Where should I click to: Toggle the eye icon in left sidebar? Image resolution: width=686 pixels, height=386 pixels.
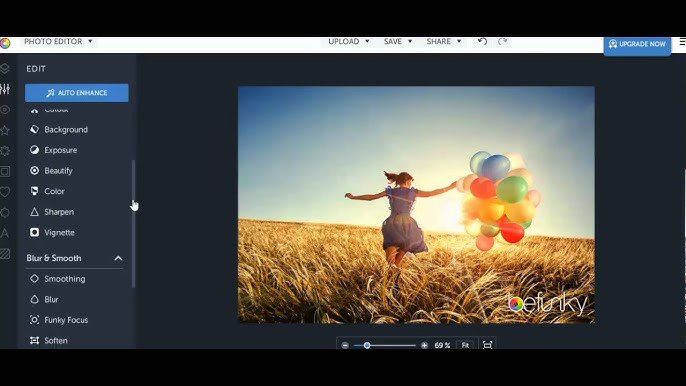coord(5,109)
